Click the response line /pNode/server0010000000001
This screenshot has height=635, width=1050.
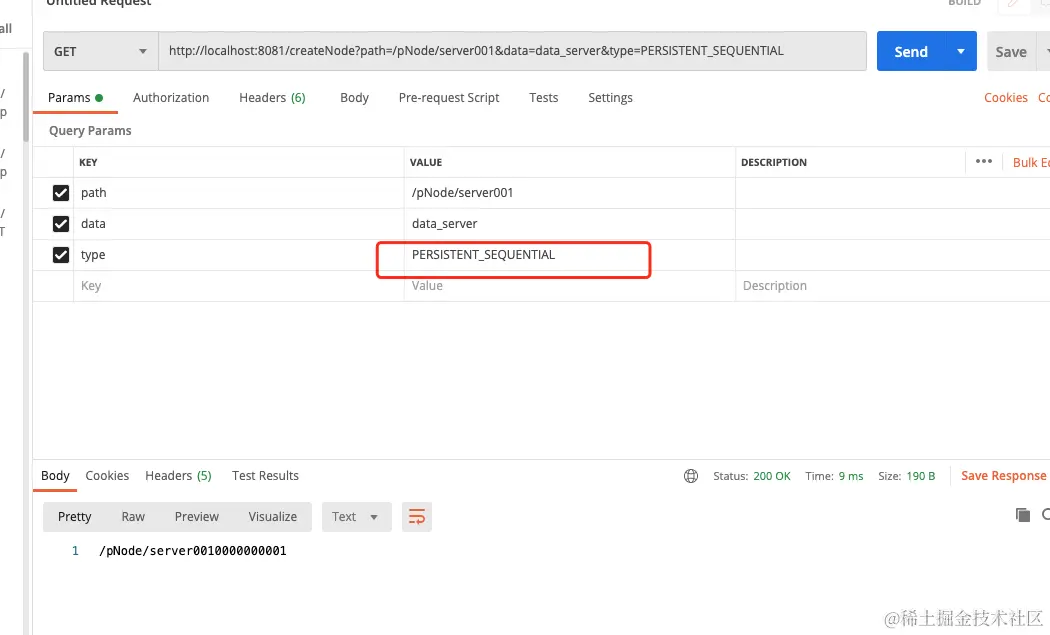click(x=193, y=551)
